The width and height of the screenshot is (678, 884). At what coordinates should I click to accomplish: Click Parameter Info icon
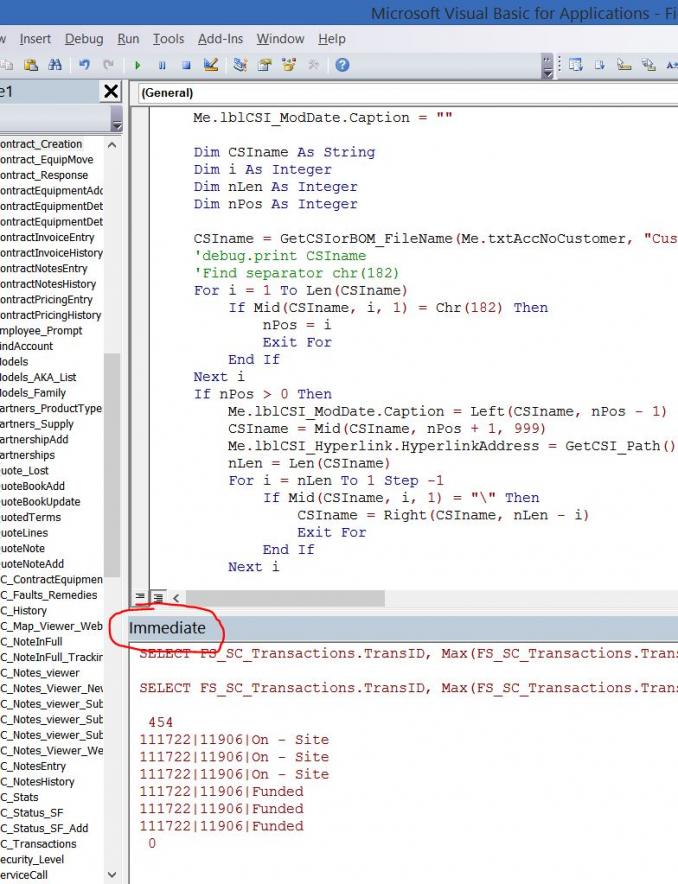(x=649, y=65)
